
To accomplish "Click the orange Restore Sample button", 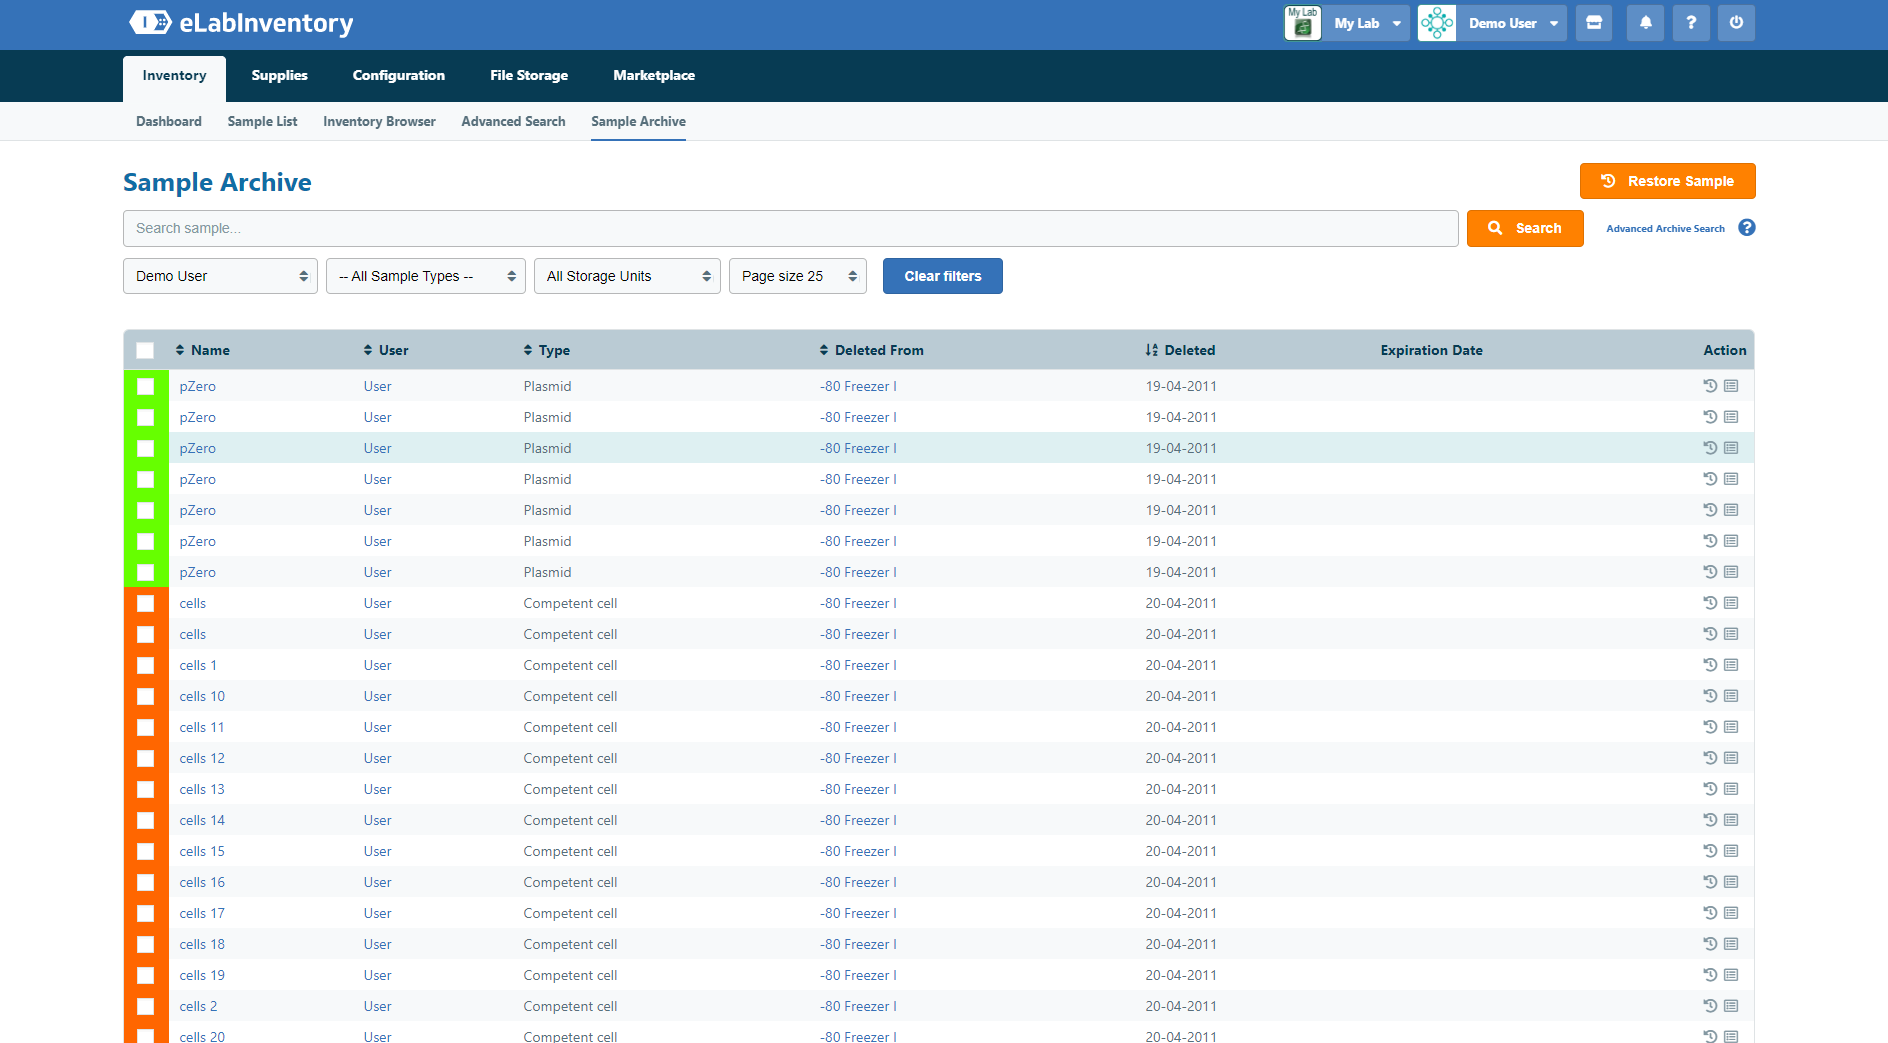I will (1667, 181).
